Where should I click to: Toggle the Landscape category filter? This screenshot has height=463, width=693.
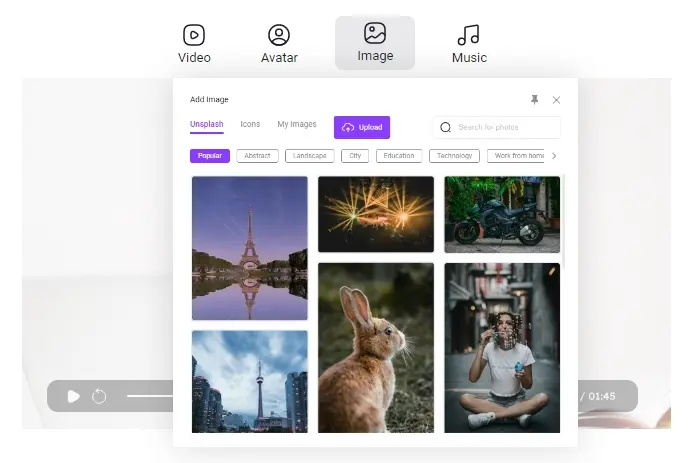point(309,156)
